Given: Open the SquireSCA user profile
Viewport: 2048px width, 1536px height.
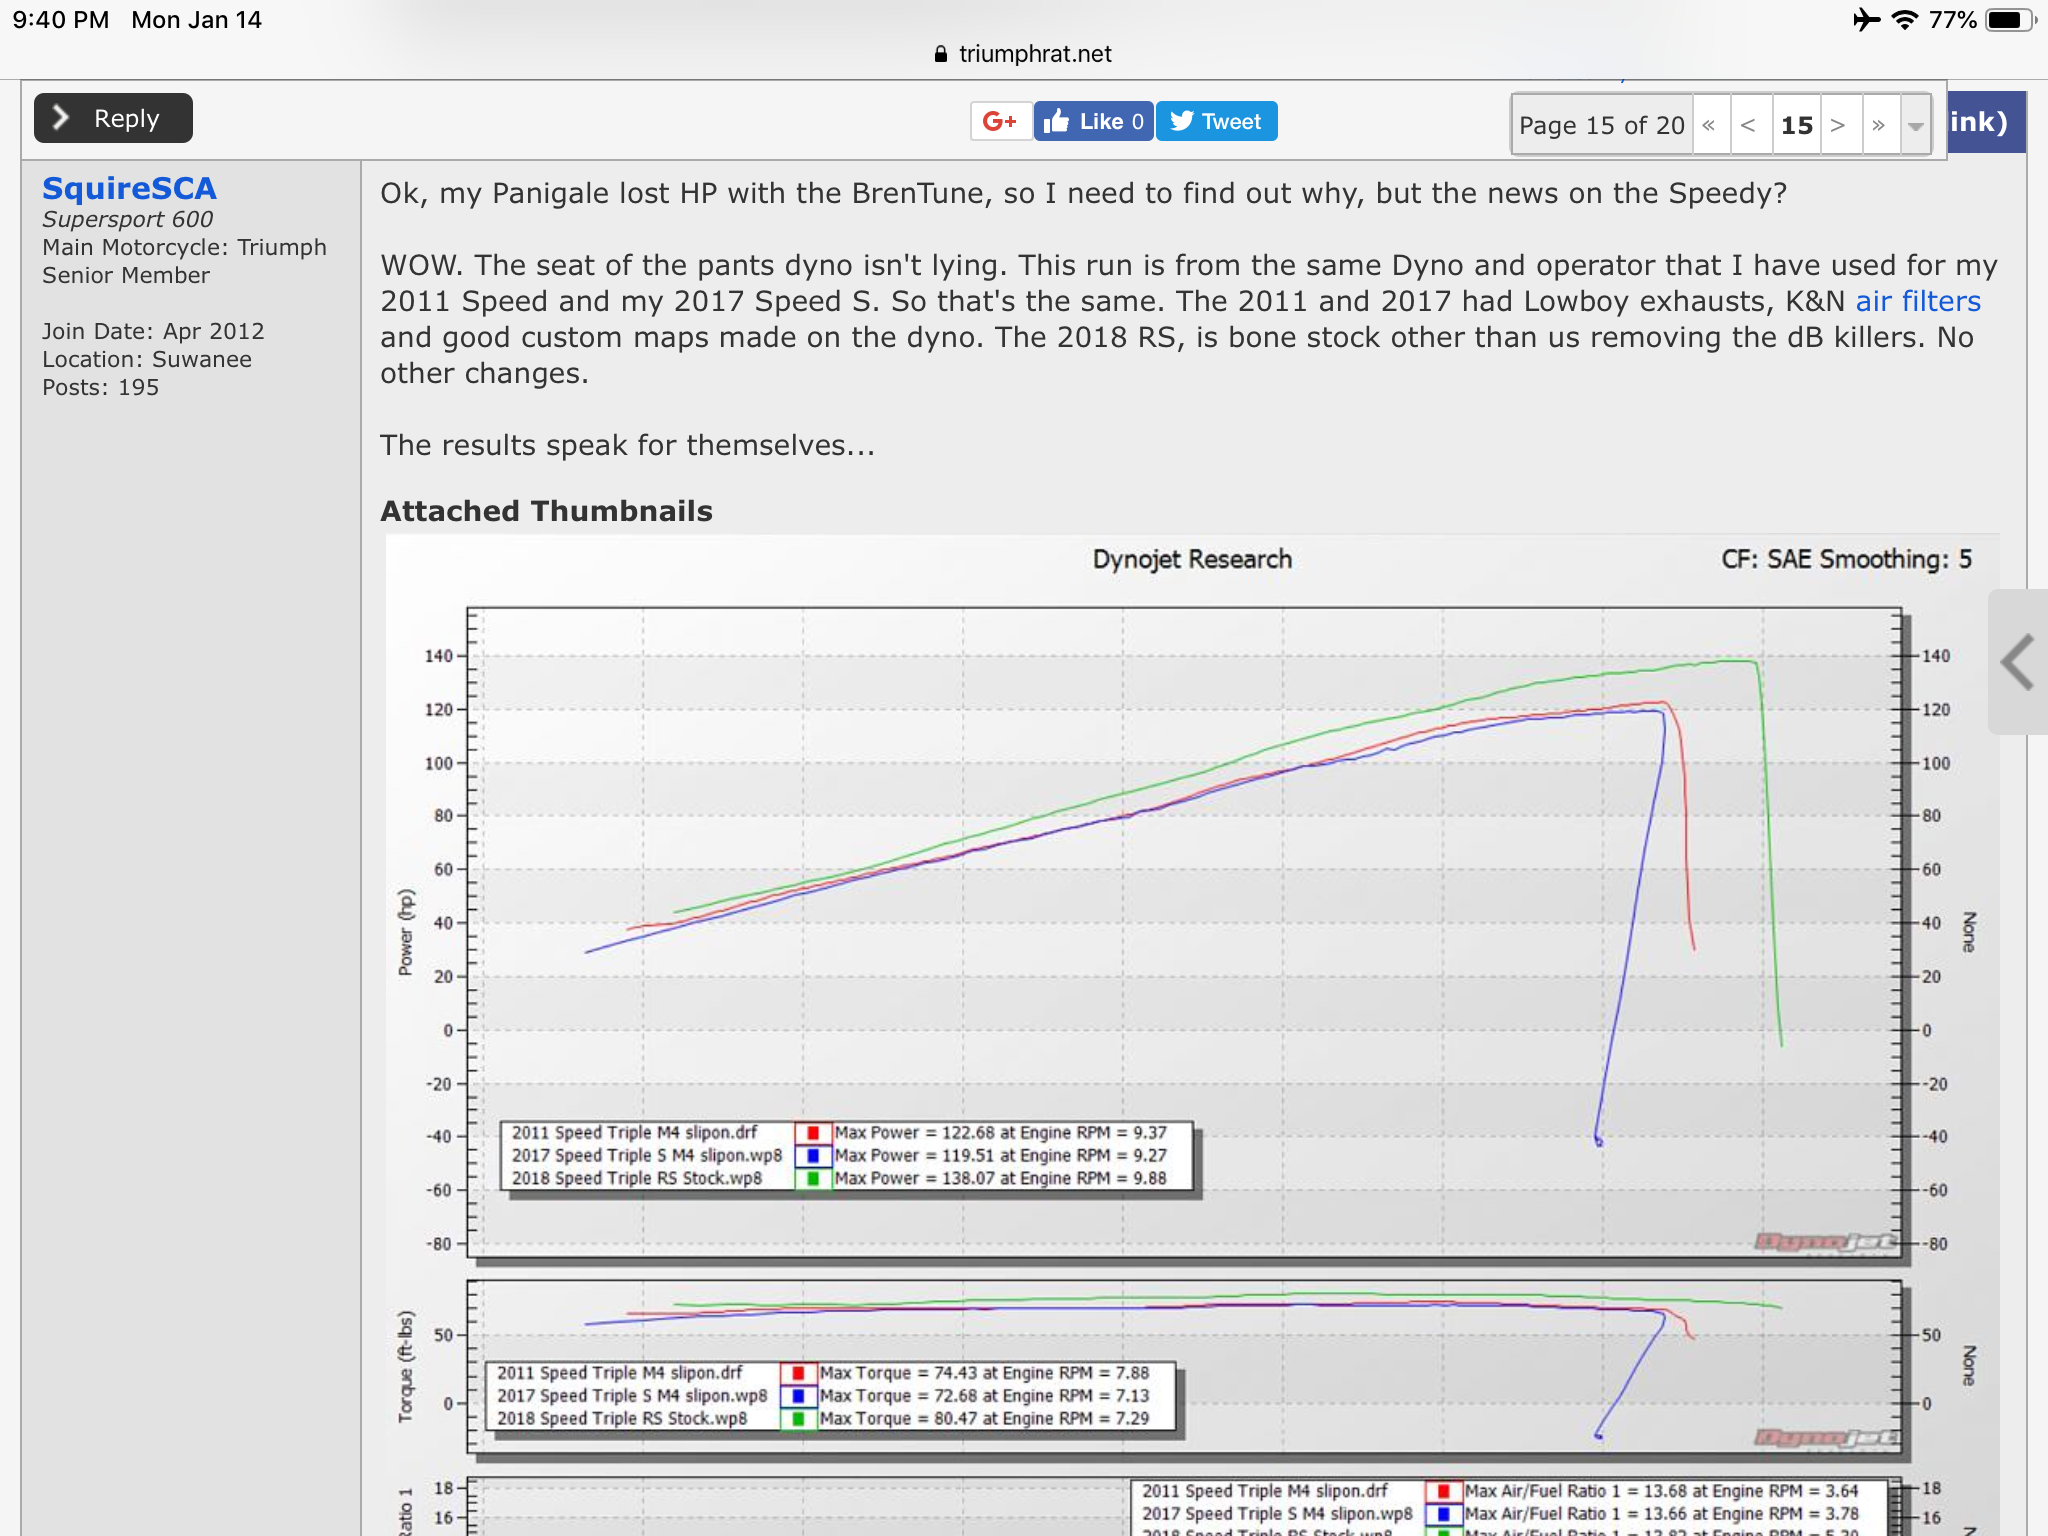Looking at the screenshot, I should coord(129,189).
